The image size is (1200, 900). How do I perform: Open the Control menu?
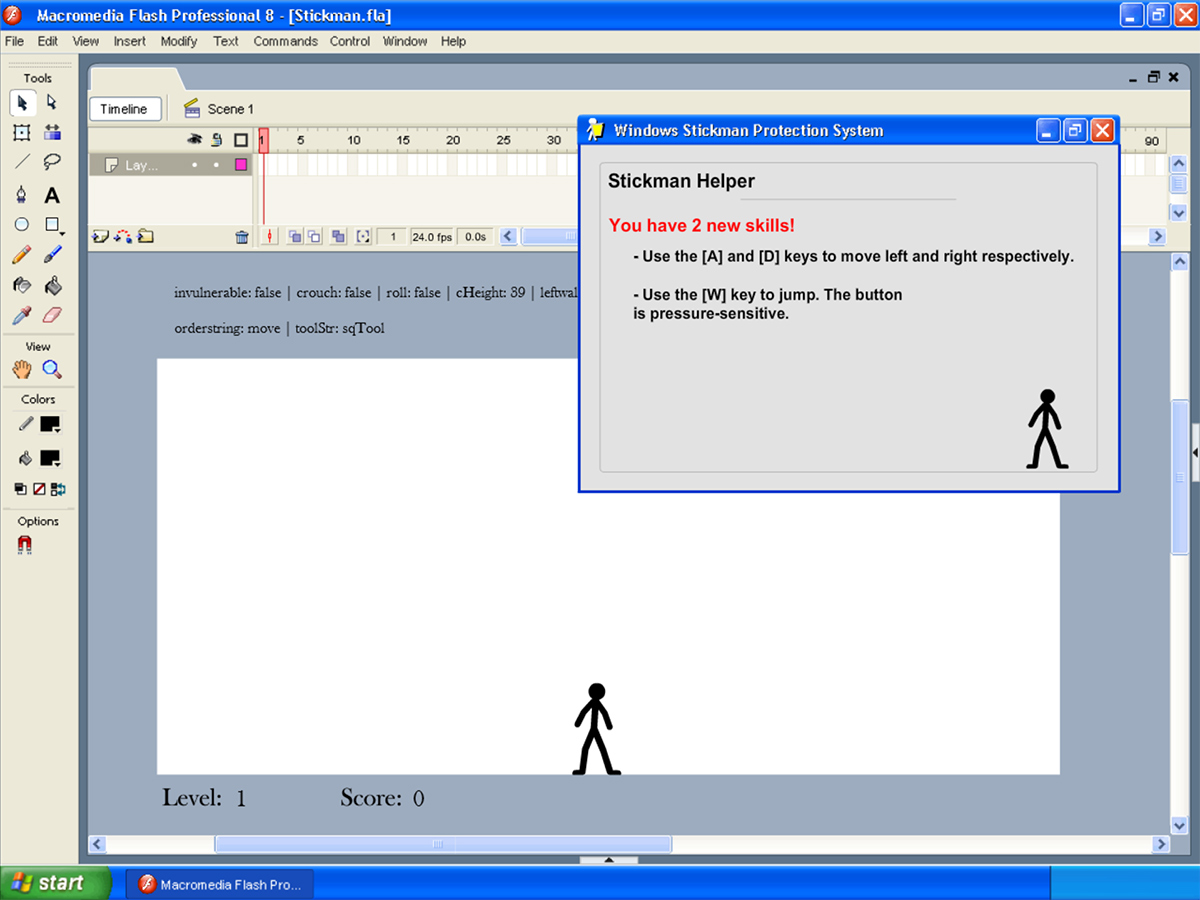[350, 41]
